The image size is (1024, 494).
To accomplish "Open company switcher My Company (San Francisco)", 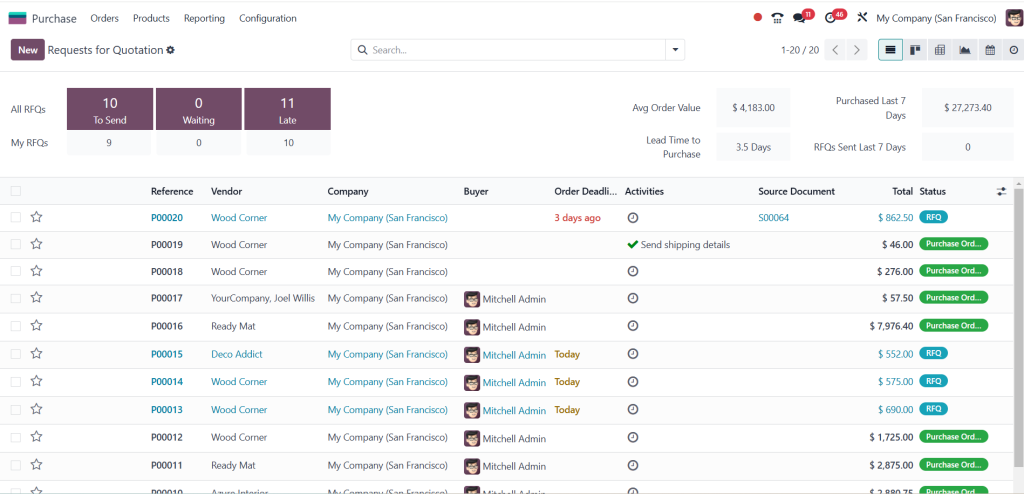I will pos(936,18).
